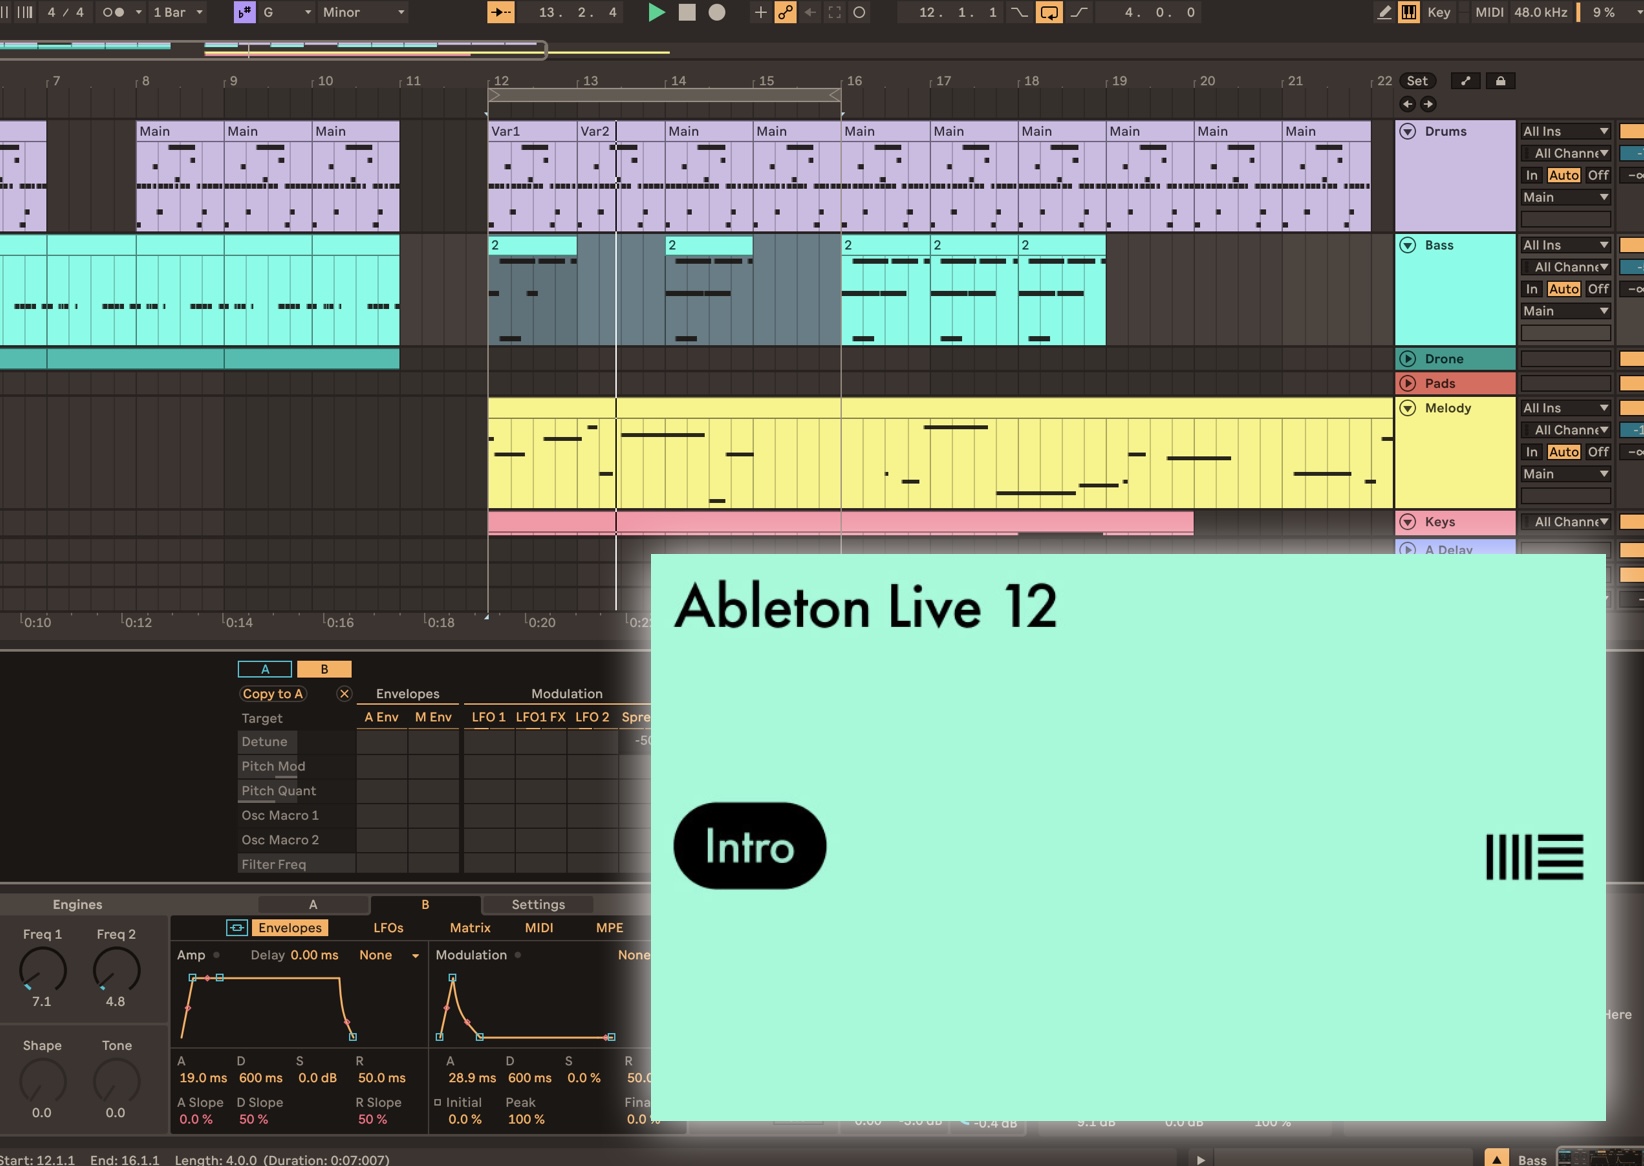Viewport: 1644px width, 1166px height.
Task: Open the MPE tab
Action: 609,928
